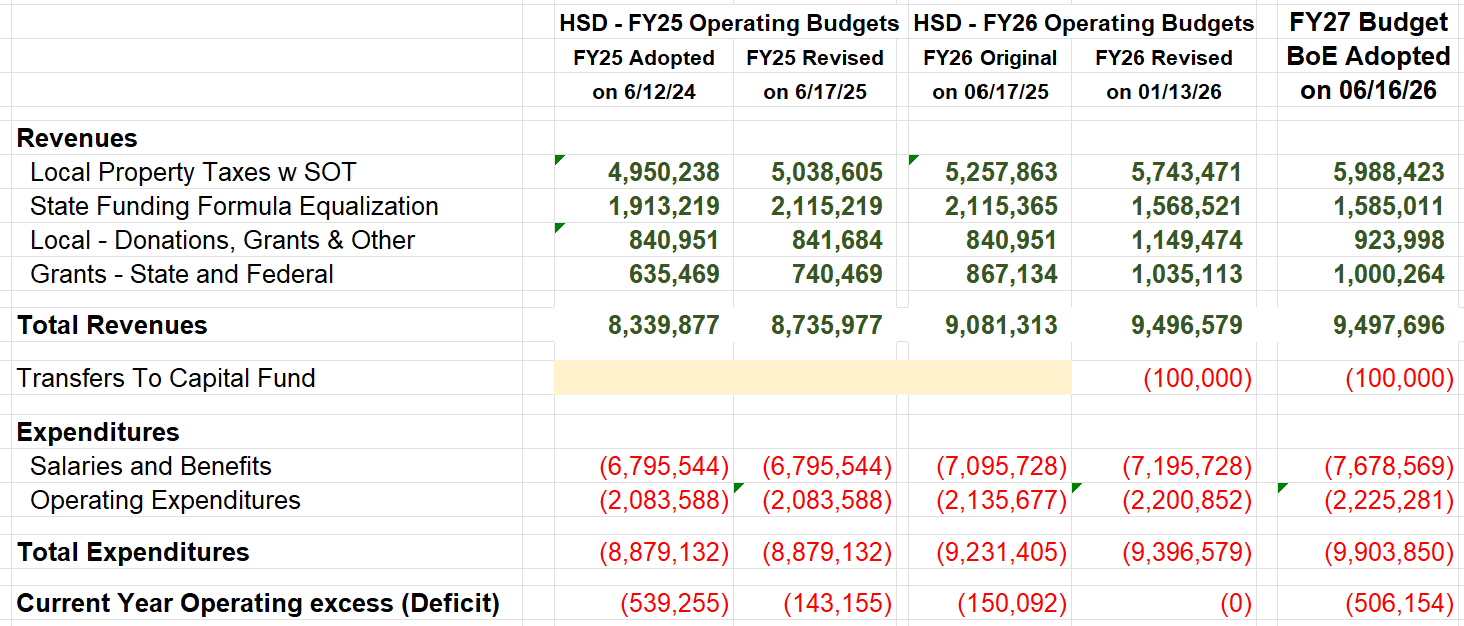
Task: Select donations value 841,684
Action: pyautogui.click(x=837, y=240)
